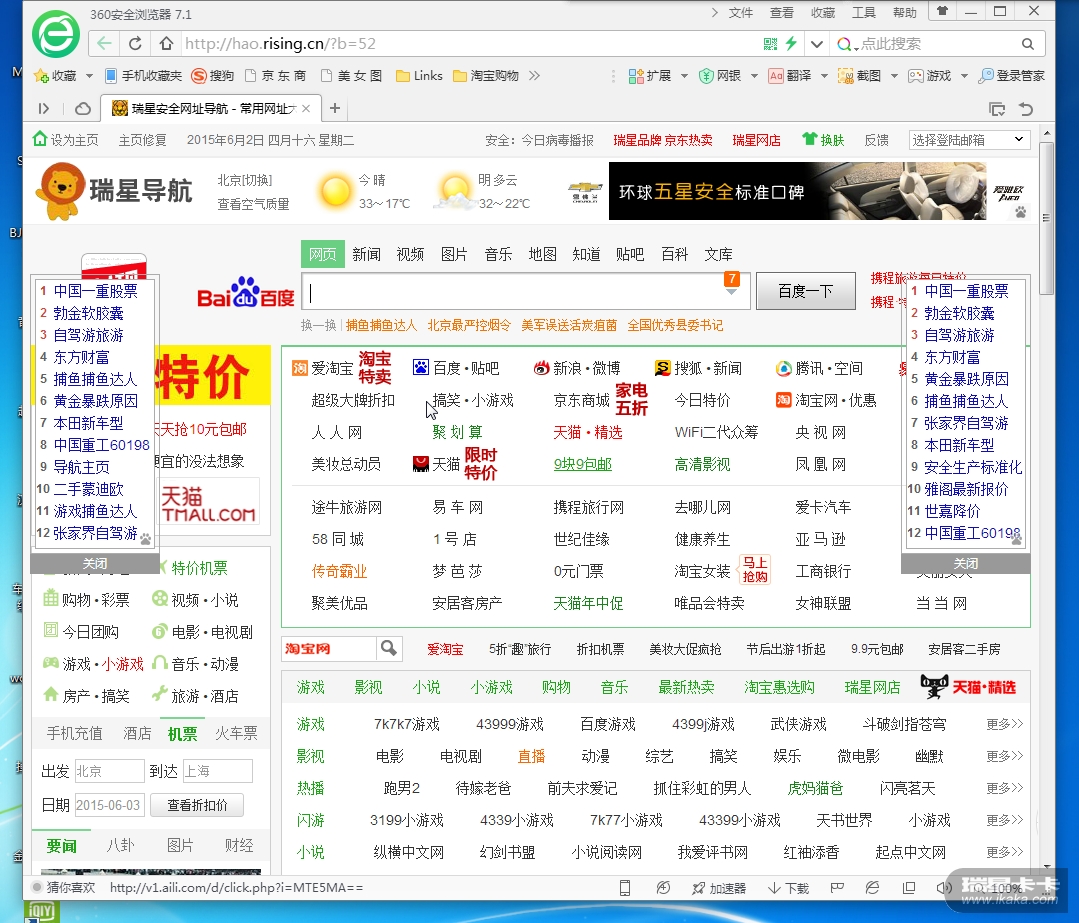
Task: Open the 工具 menu
Action: click(863, 13)
